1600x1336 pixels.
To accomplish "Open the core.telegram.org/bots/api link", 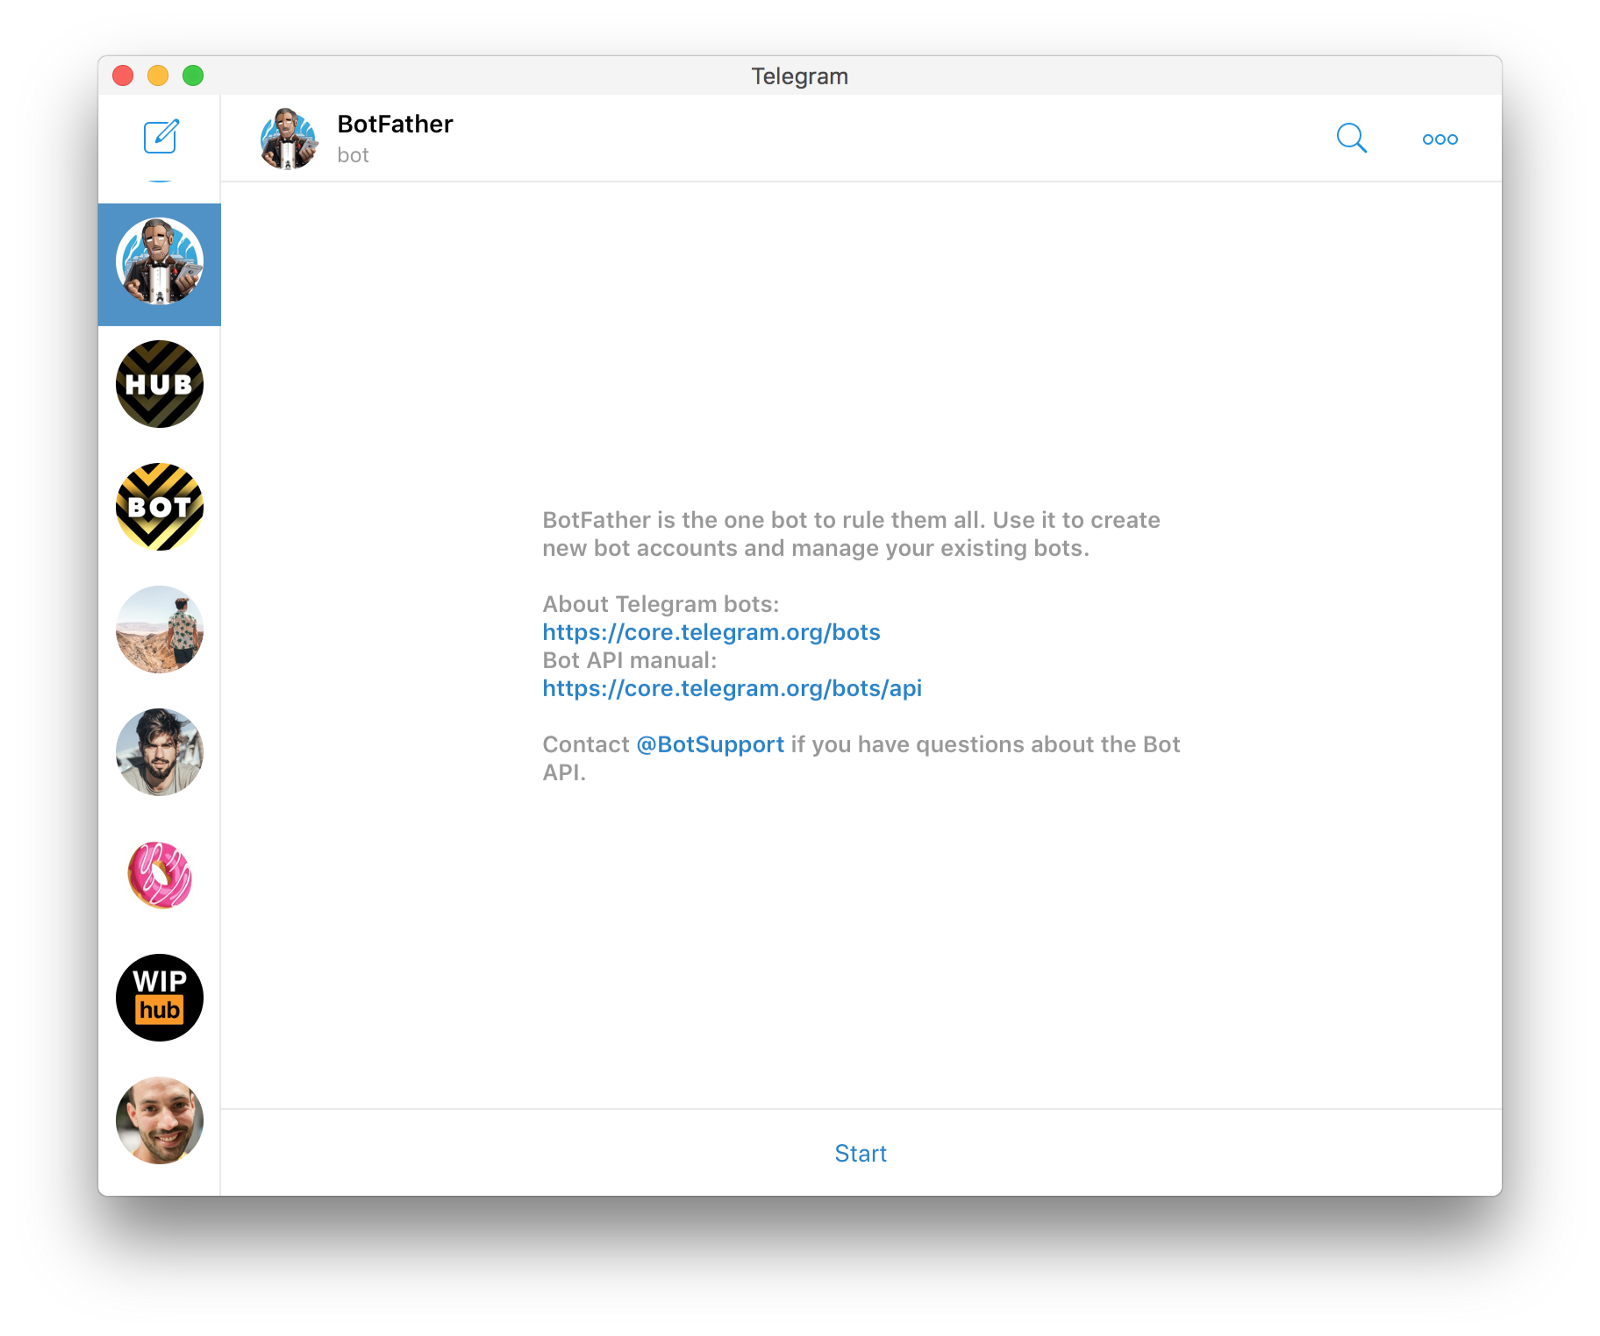I will tap(732, 688).
